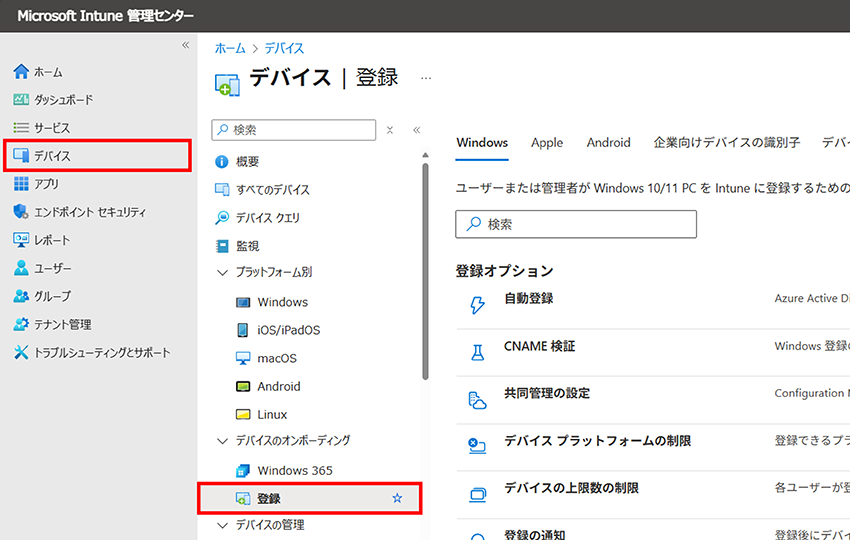Click the すべてのデバイス icon
This screenshot has height=540, width=850.
click(x=222, y=189)
